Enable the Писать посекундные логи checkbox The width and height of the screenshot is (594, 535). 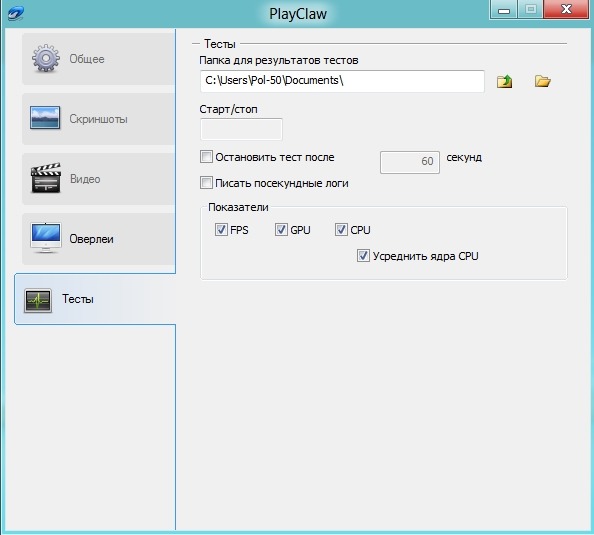pos(206,183)
